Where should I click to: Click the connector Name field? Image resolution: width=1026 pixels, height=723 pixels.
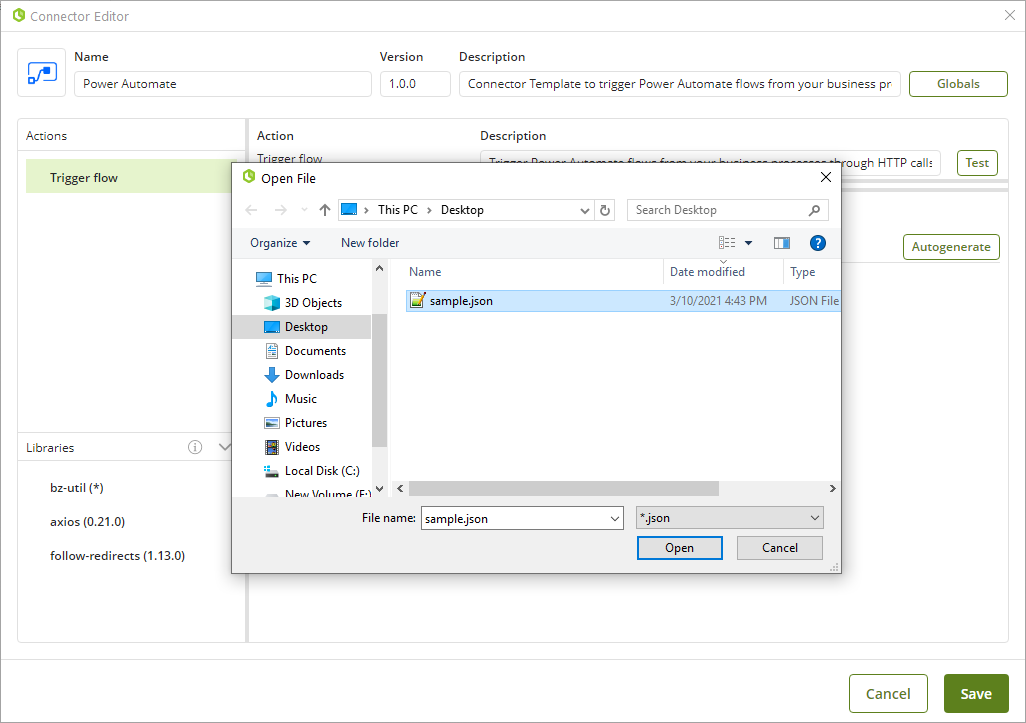pyautogui.click(x=222, y=84)
